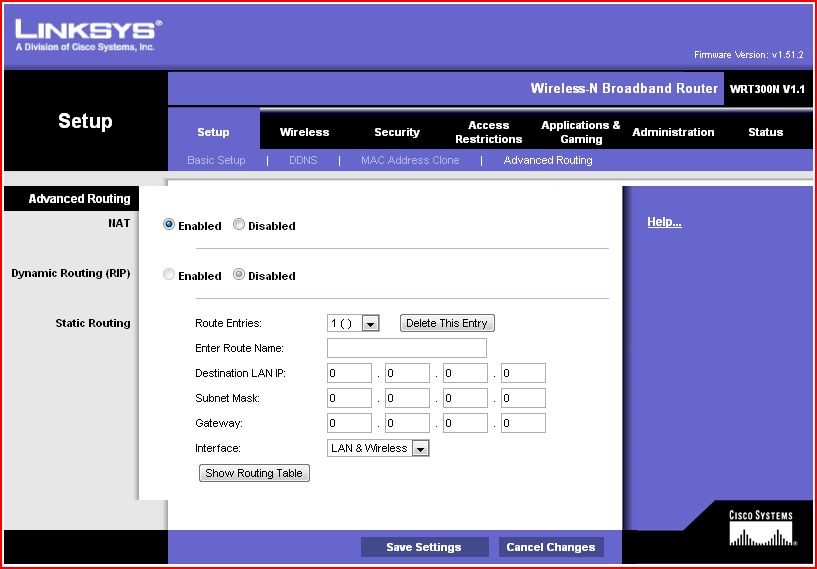Image resolution: width=817 pixels, height=569 pixels.
Task: Select NAT Enabled radio button
Action: (169, 225)
